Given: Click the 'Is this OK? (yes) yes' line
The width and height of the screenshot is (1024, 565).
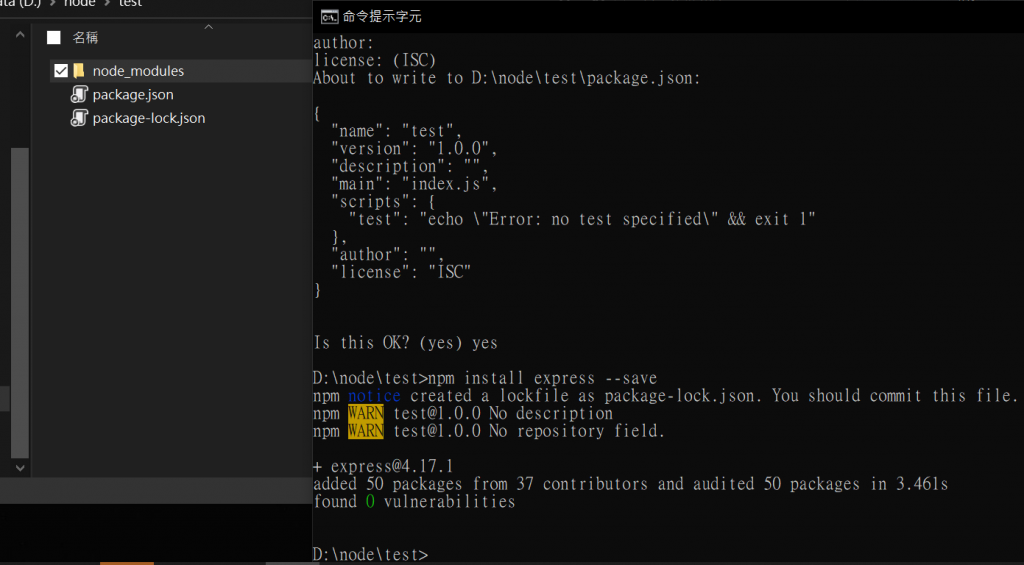Looking at the screenshot, I should tap(406, 343).
